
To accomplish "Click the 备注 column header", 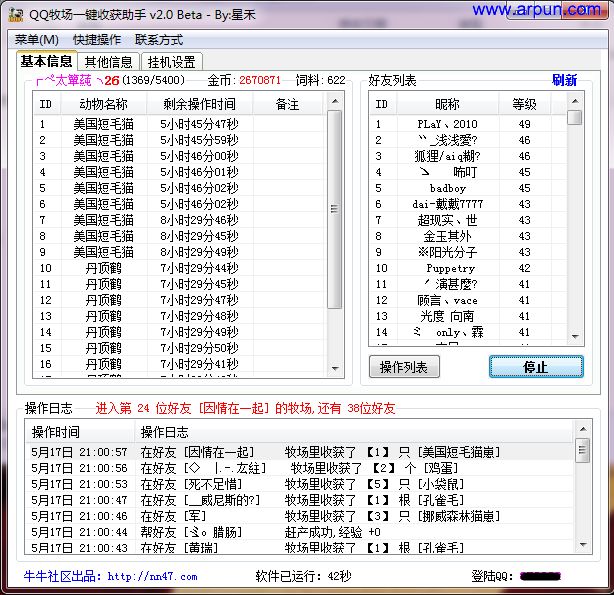I will pos(287,104).
